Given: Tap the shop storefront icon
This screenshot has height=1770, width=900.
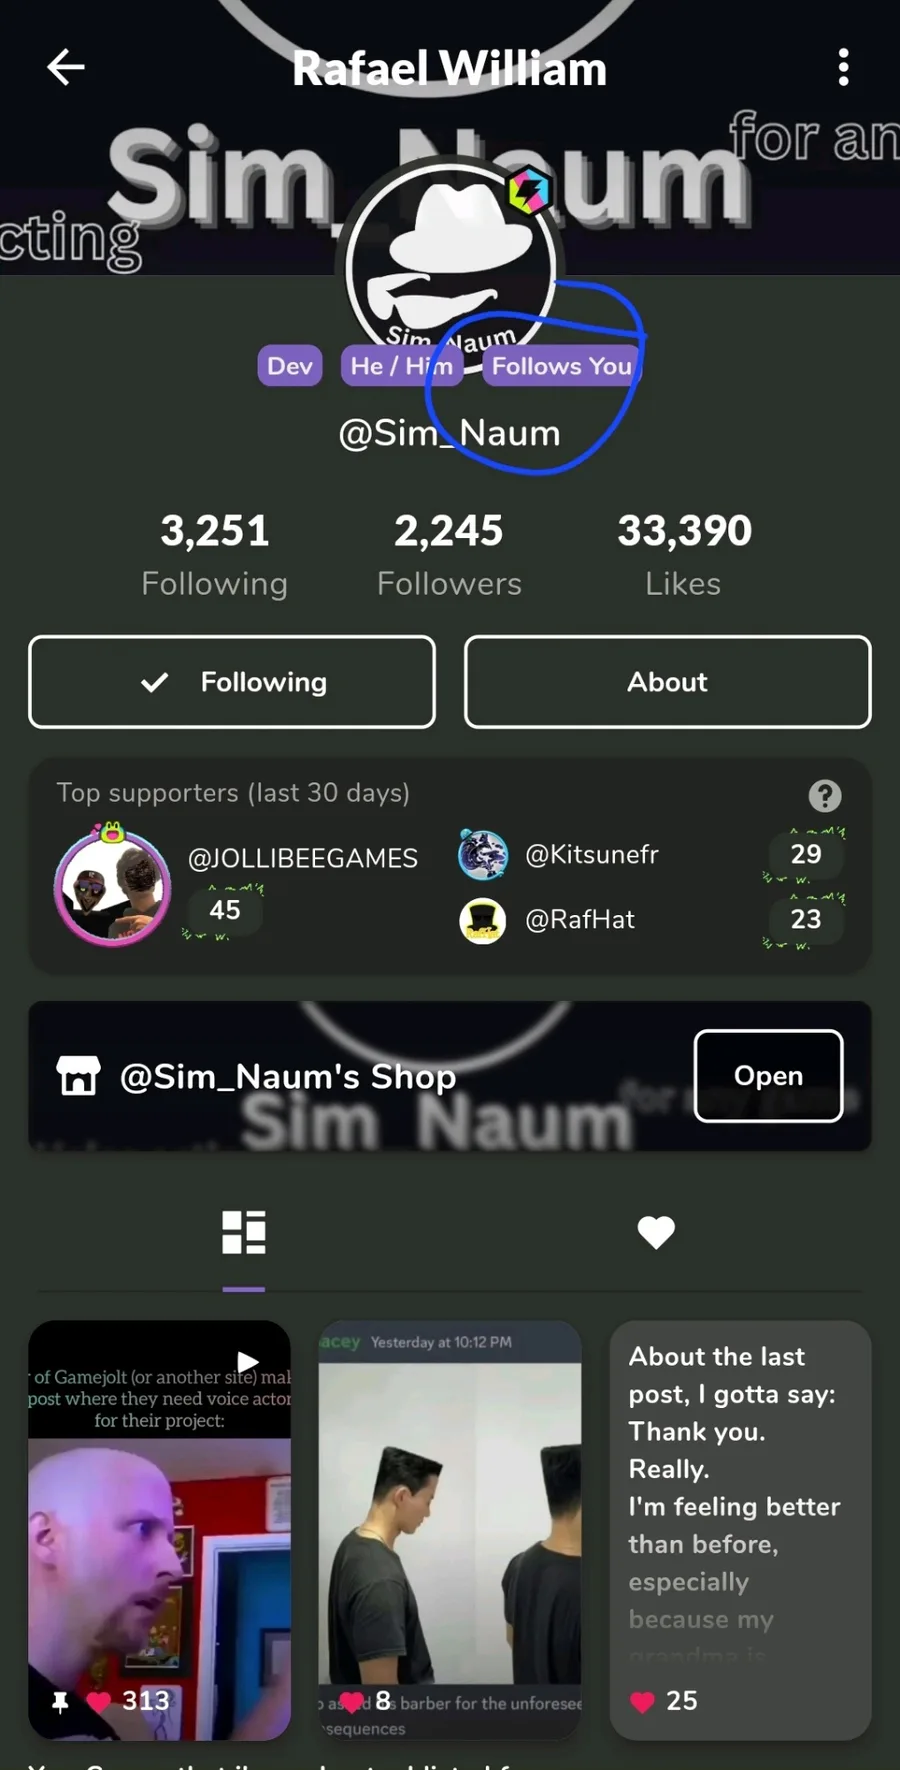Looking at the screenshot, I should pos(78,1076).
